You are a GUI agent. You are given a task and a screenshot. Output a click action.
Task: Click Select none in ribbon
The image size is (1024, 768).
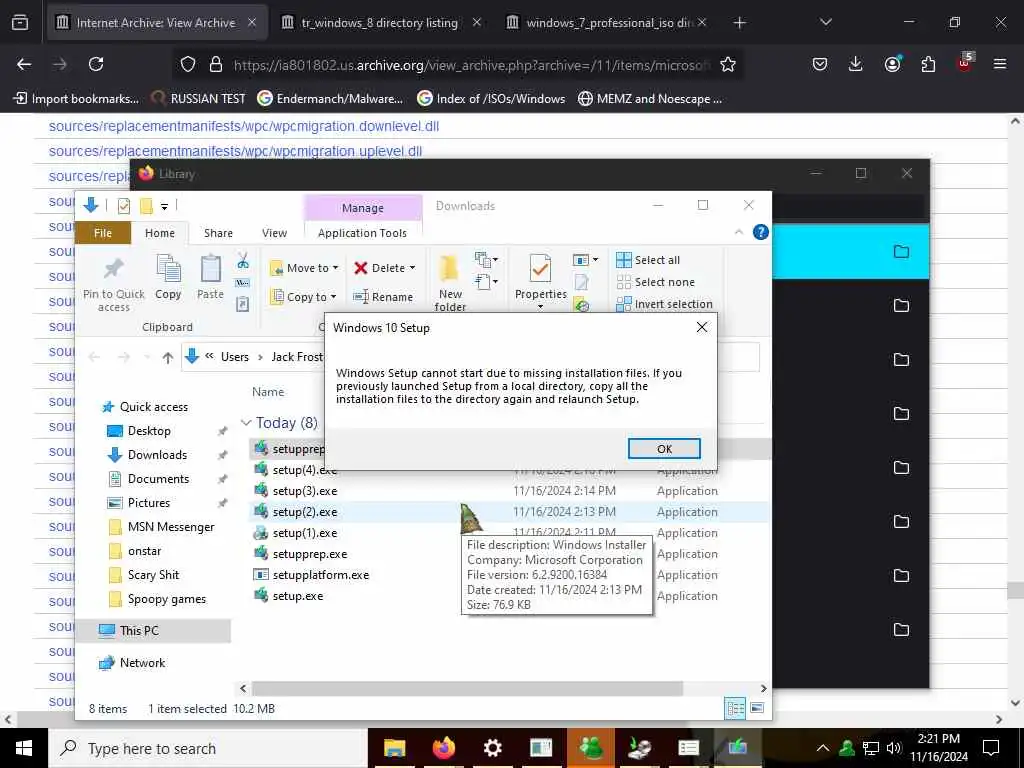pyautogui.click(x=656, y=282)
